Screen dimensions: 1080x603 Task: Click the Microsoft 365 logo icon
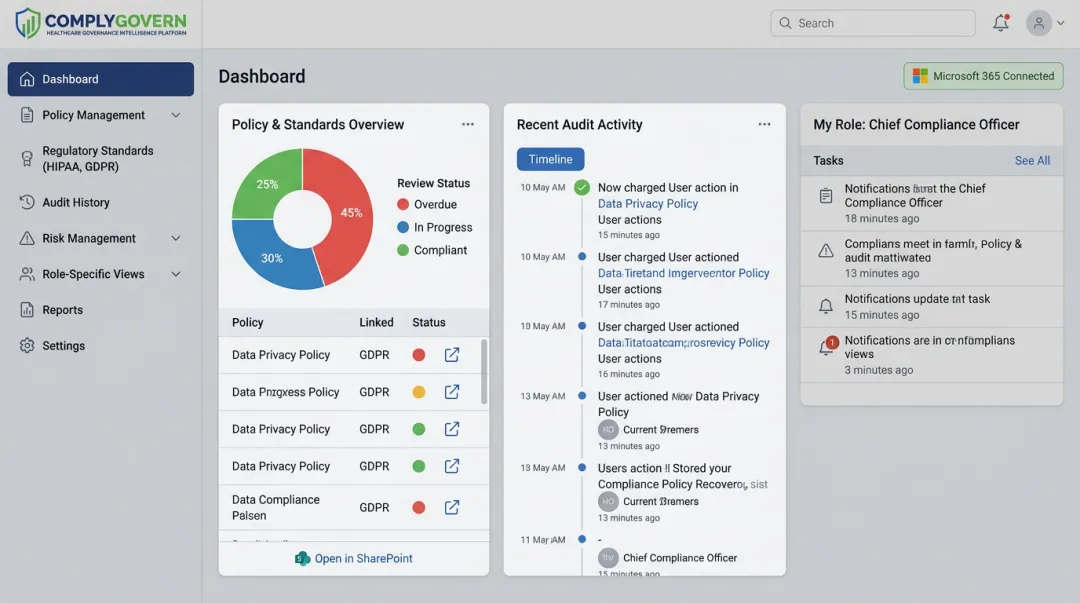coord(920,76)
